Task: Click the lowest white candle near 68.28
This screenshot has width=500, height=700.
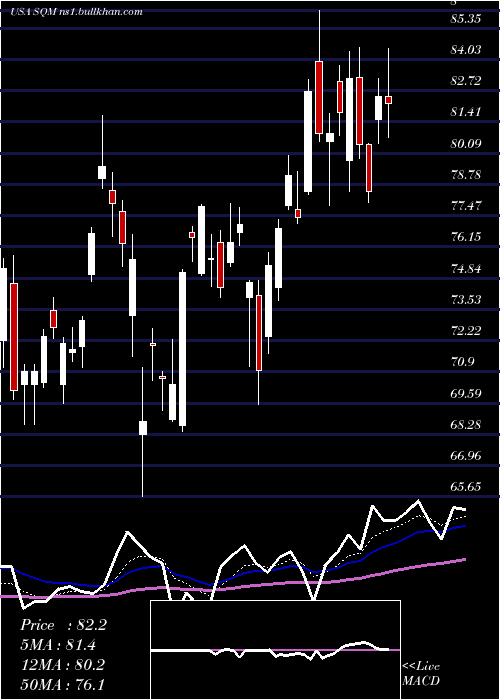Action: [143, 428]
